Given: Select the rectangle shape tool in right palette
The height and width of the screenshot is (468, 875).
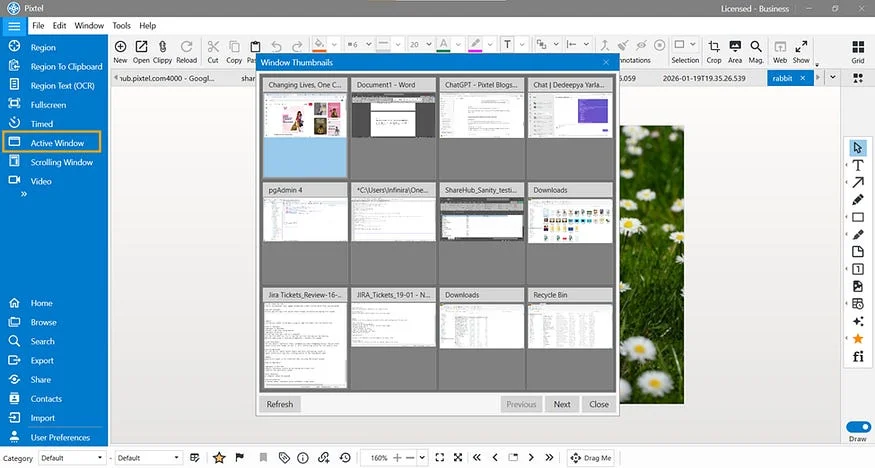Looking at the screenshot, I should pos(858,217).
